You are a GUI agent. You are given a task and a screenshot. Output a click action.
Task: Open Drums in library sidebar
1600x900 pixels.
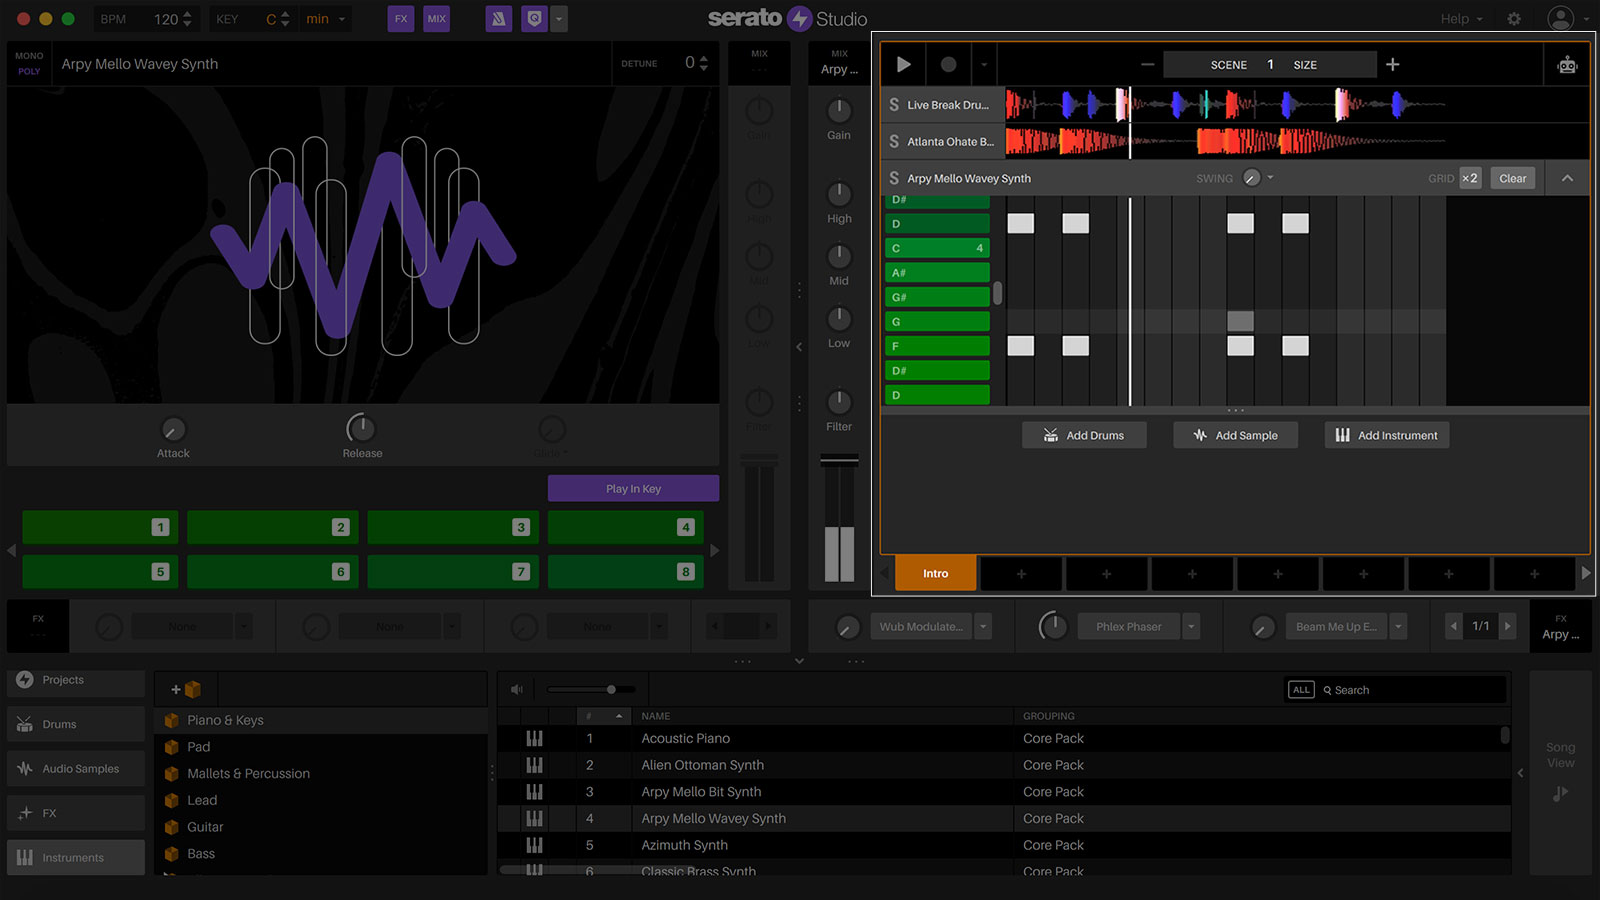[76, 724]
